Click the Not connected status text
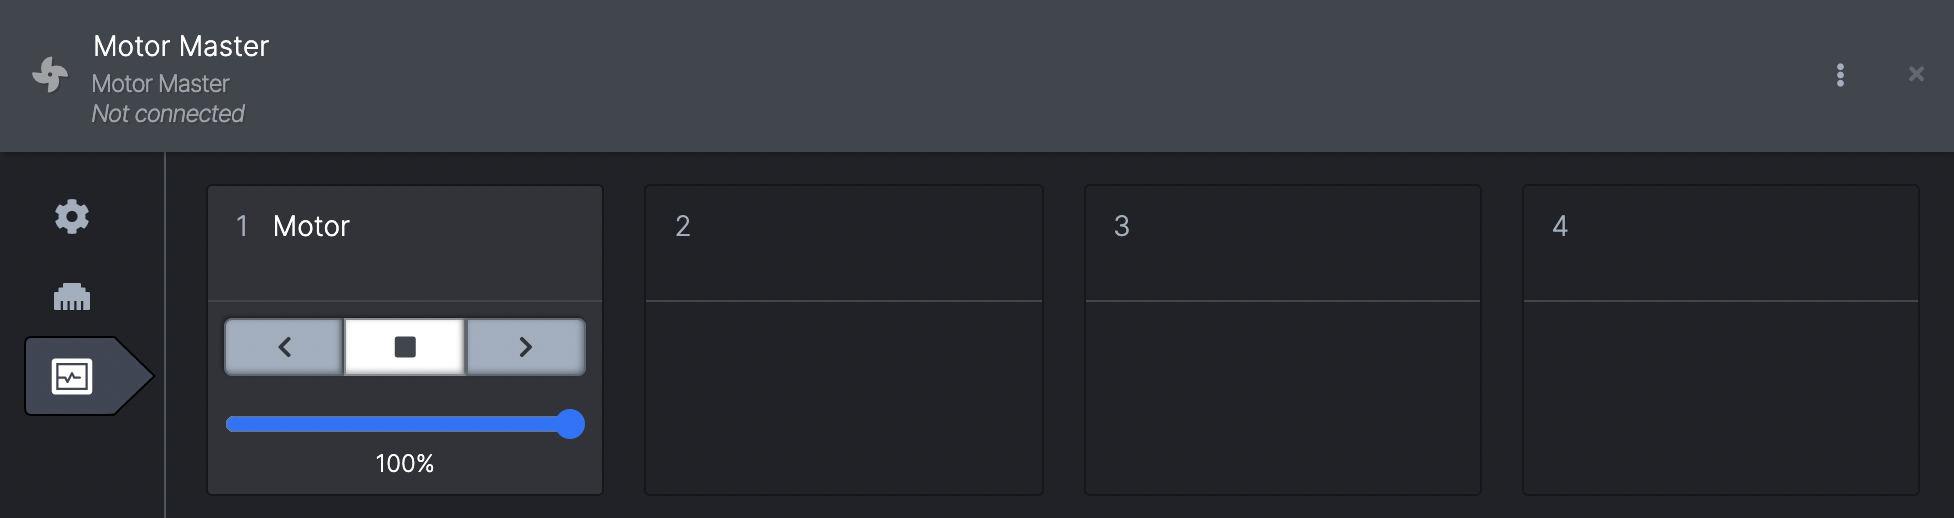The height and width of the screenshot is (518, 1954). [x=168, y=114]
